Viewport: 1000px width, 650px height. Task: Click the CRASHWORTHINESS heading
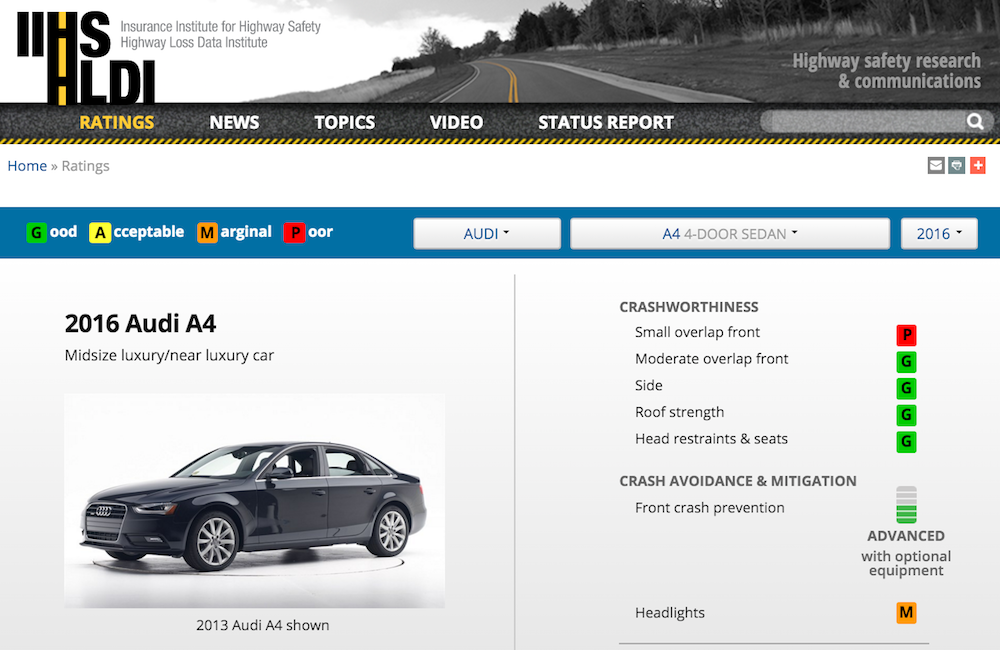pyautogui.click(x=689, y=307)
